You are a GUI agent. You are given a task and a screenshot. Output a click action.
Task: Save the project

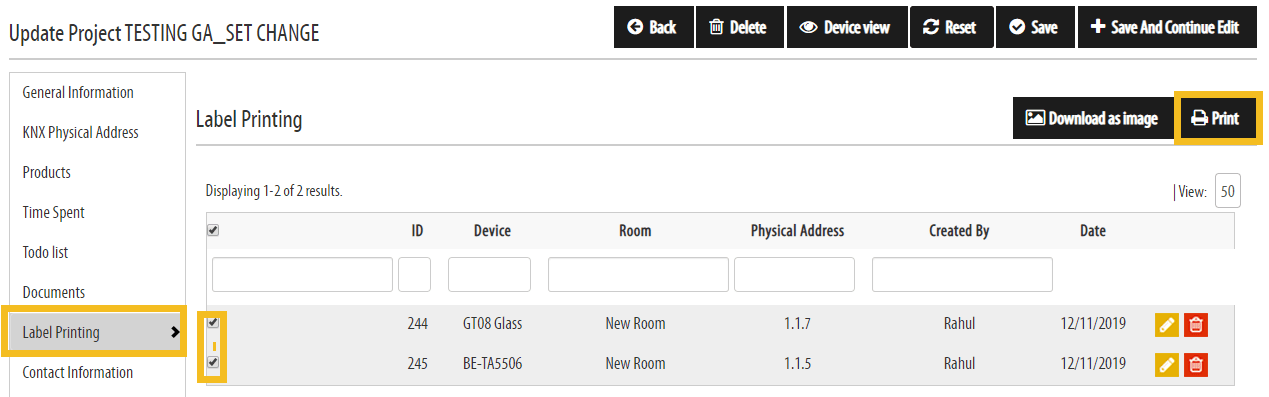tap(1034, 27)
